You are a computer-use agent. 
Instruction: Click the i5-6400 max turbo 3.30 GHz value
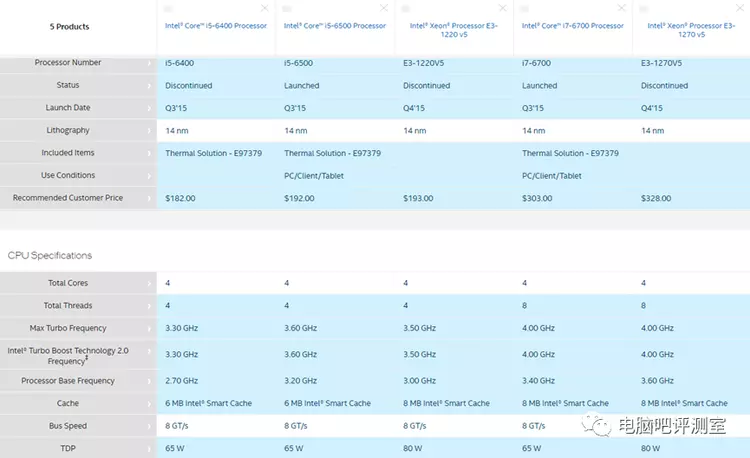tap(182, 328)
